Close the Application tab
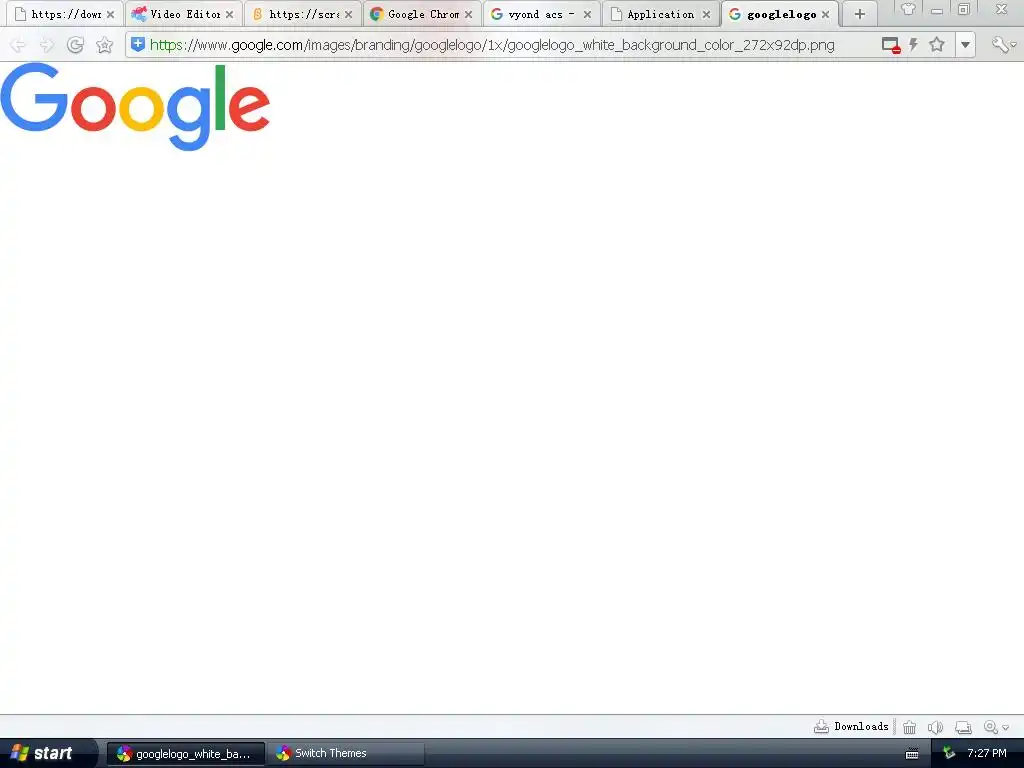 706,14
